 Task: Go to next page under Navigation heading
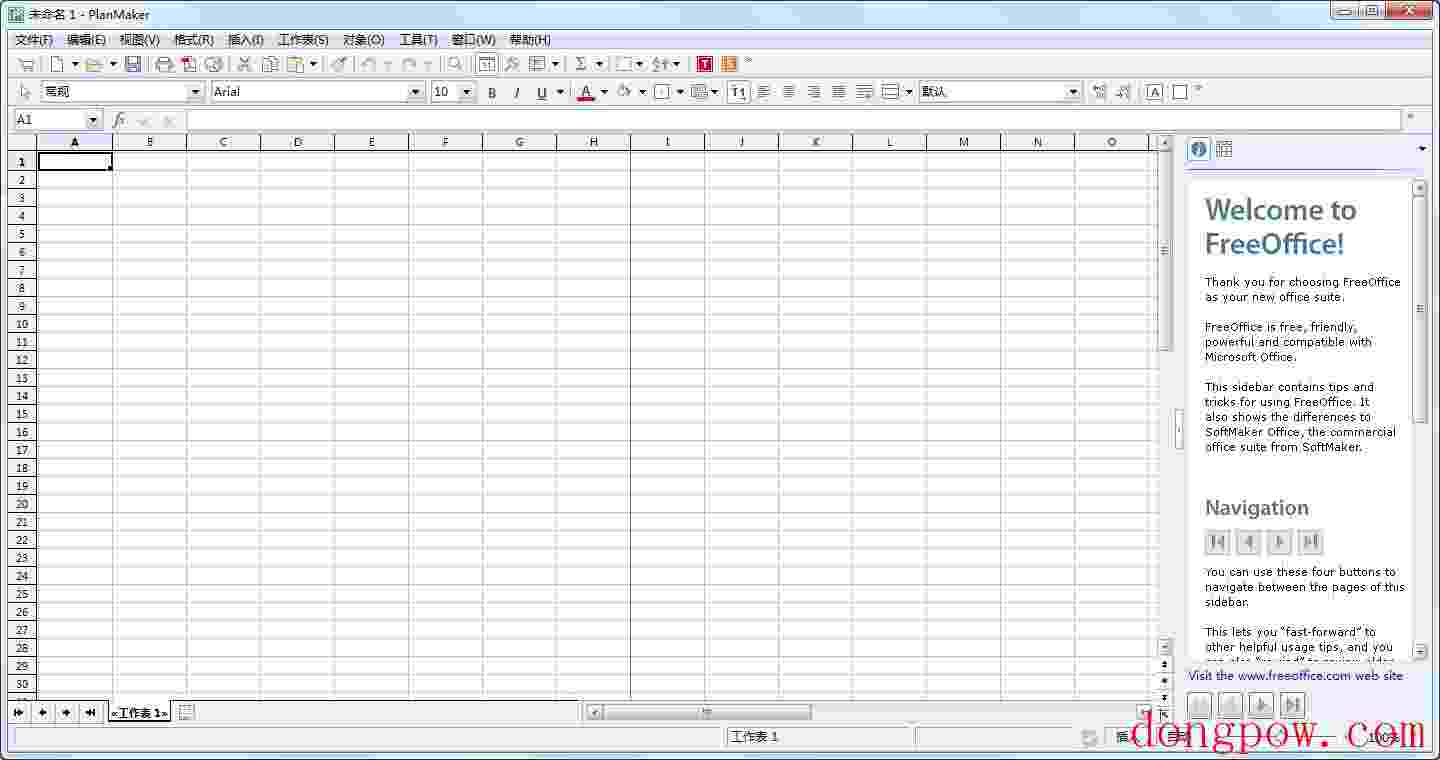click(1279, 542)
